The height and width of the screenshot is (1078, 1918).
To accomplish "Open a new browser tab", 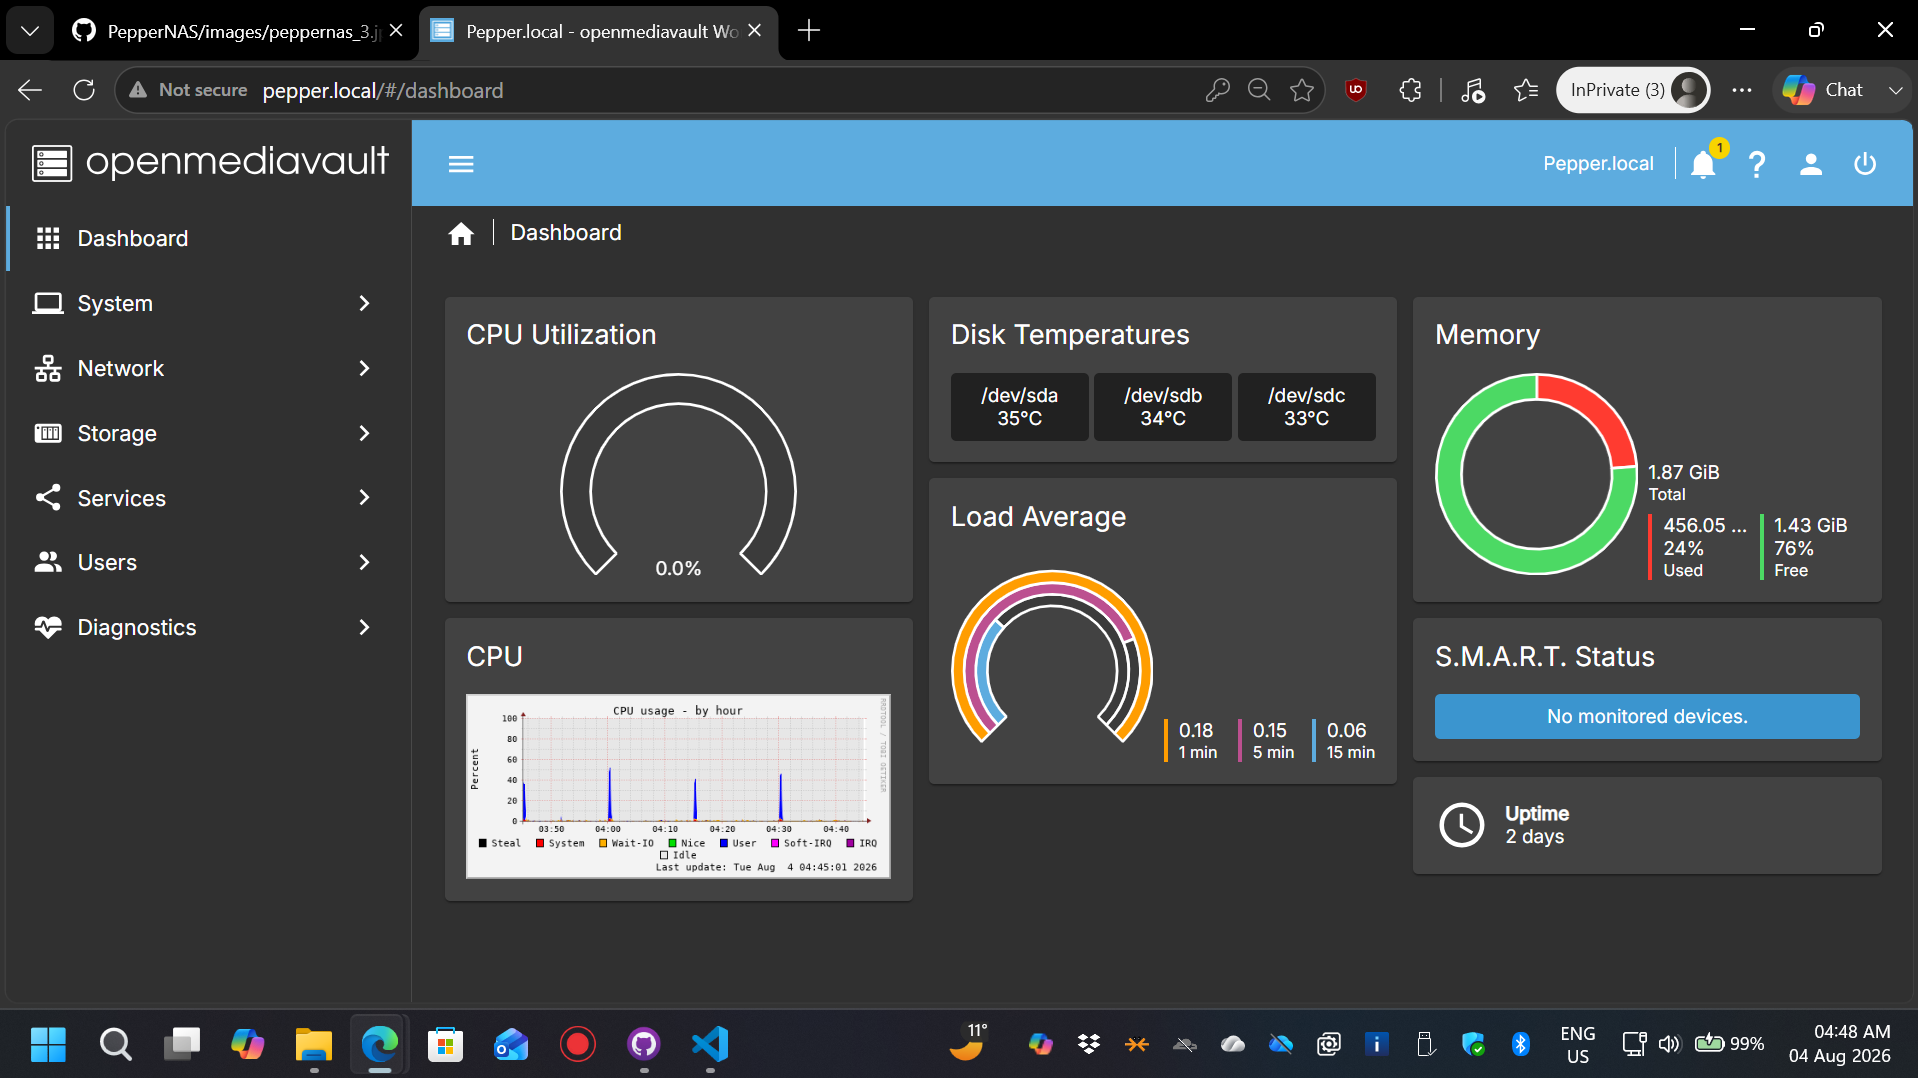I will (x=809, y=31).
